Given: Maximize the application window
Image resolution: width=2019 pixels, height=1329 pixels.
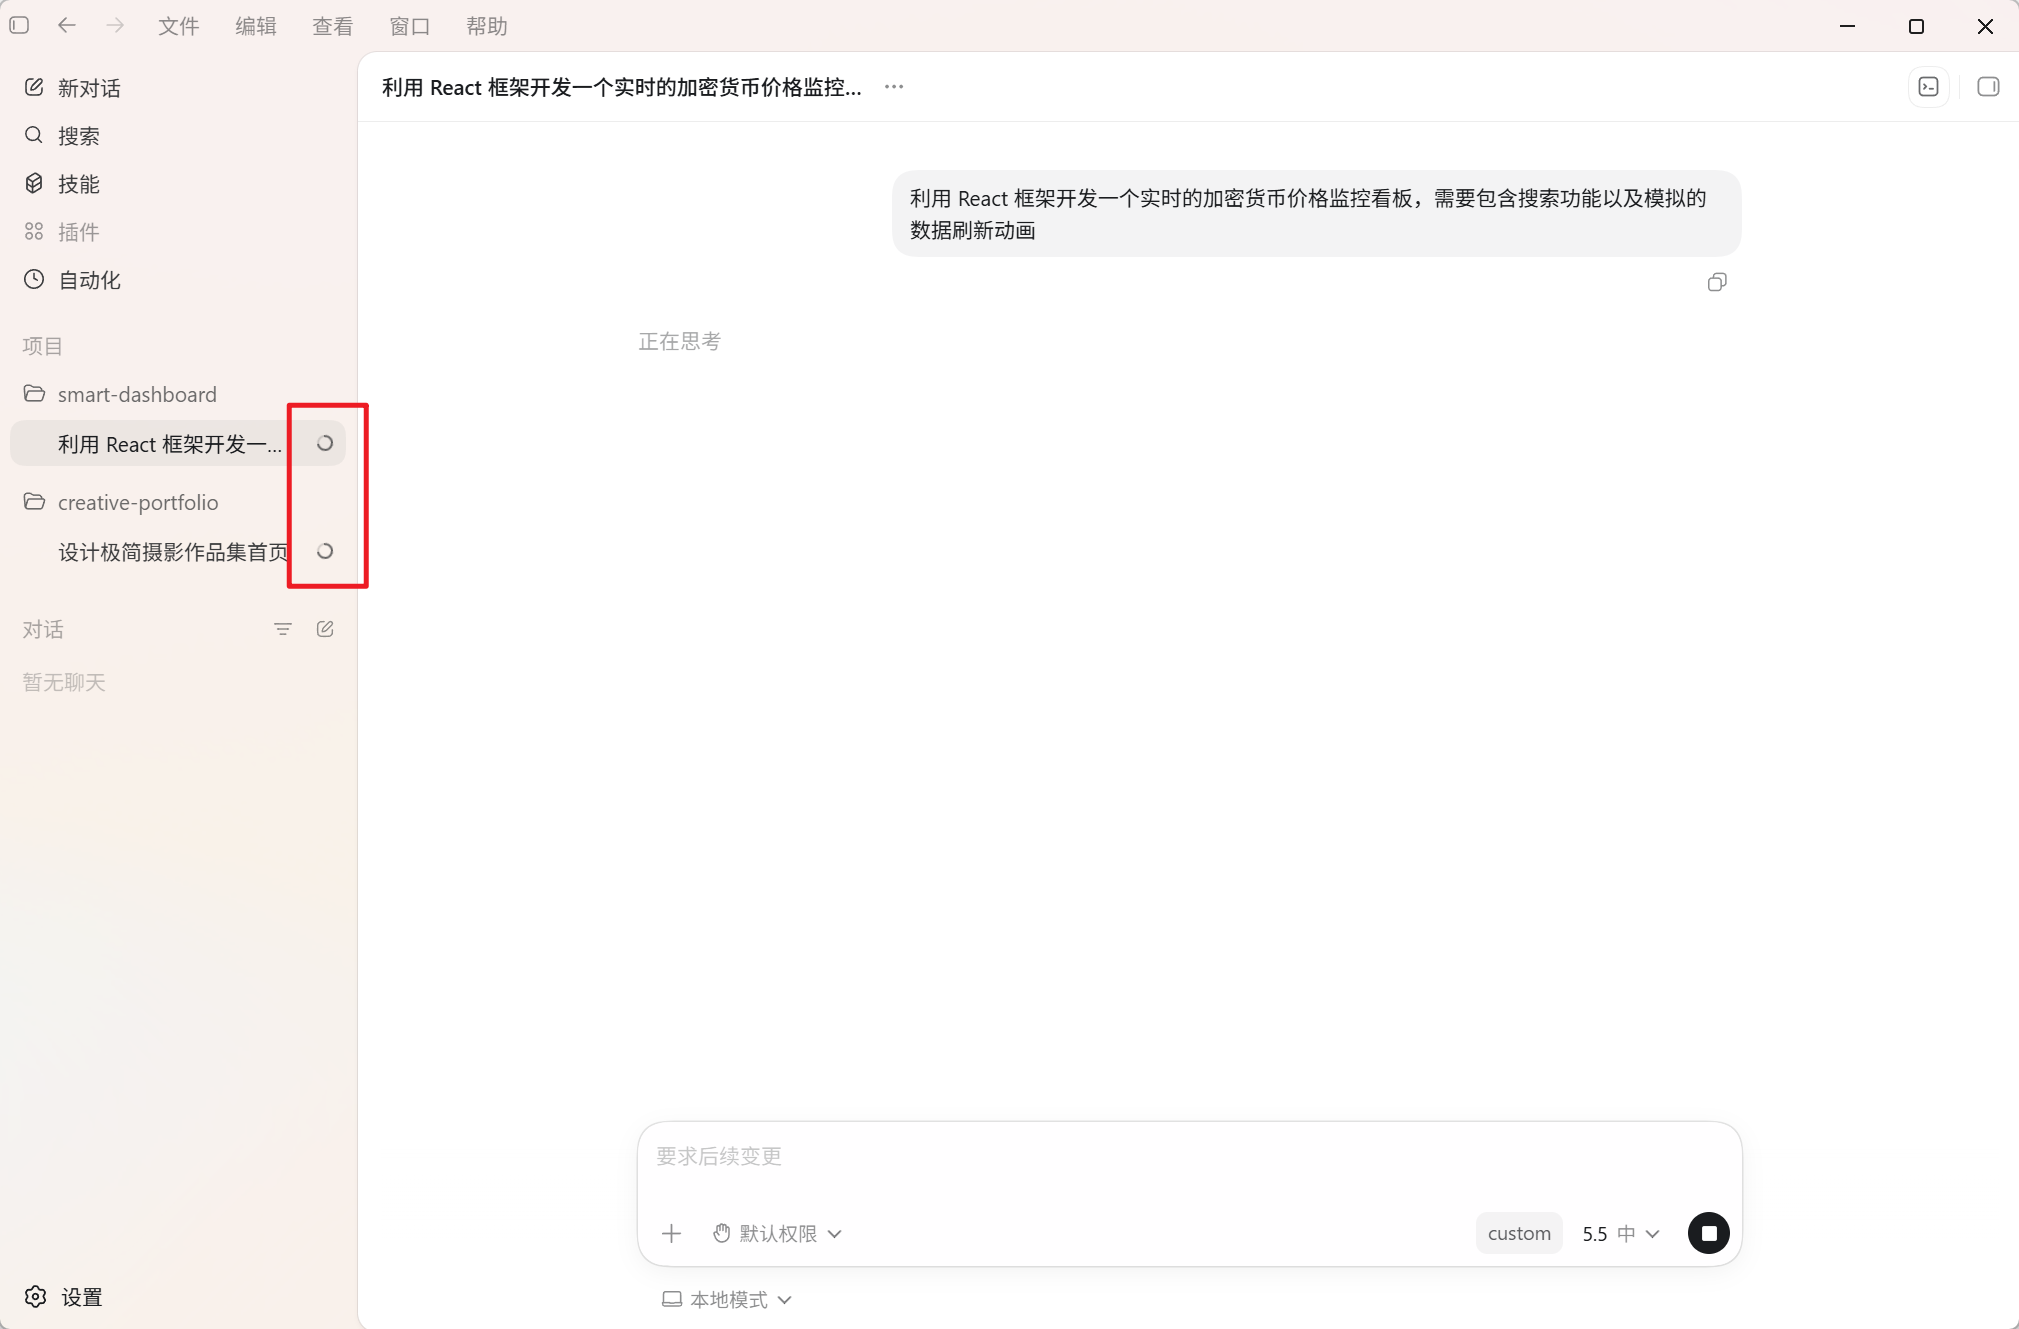Looking at the screenshot, I should pos(1917,26).
